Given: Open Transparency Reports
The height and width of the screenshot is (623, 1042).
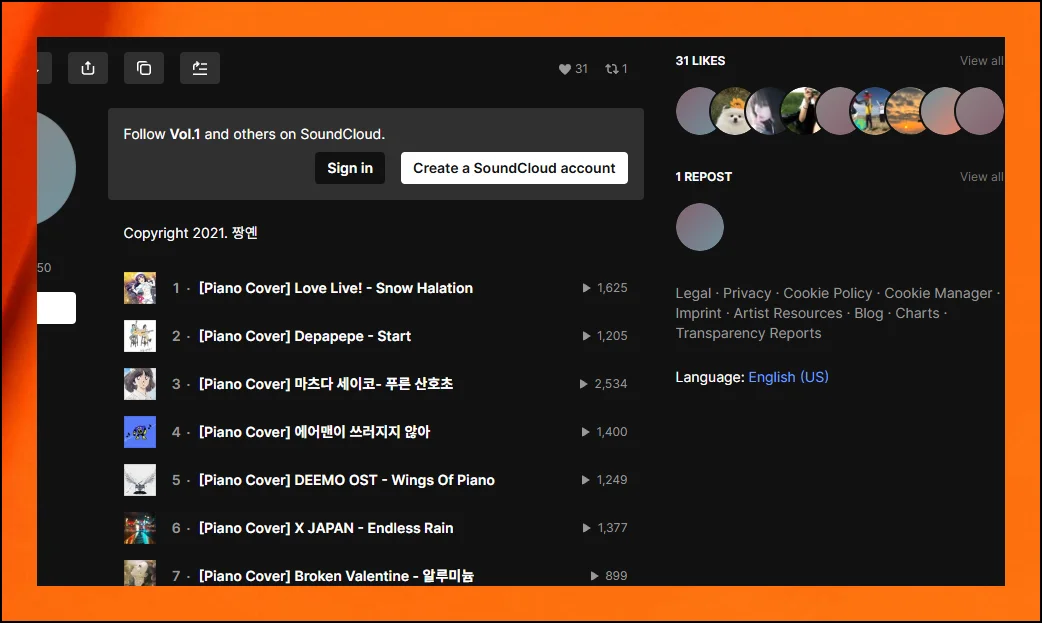Looking at the screenshot, I should click(x=748, y=333).
